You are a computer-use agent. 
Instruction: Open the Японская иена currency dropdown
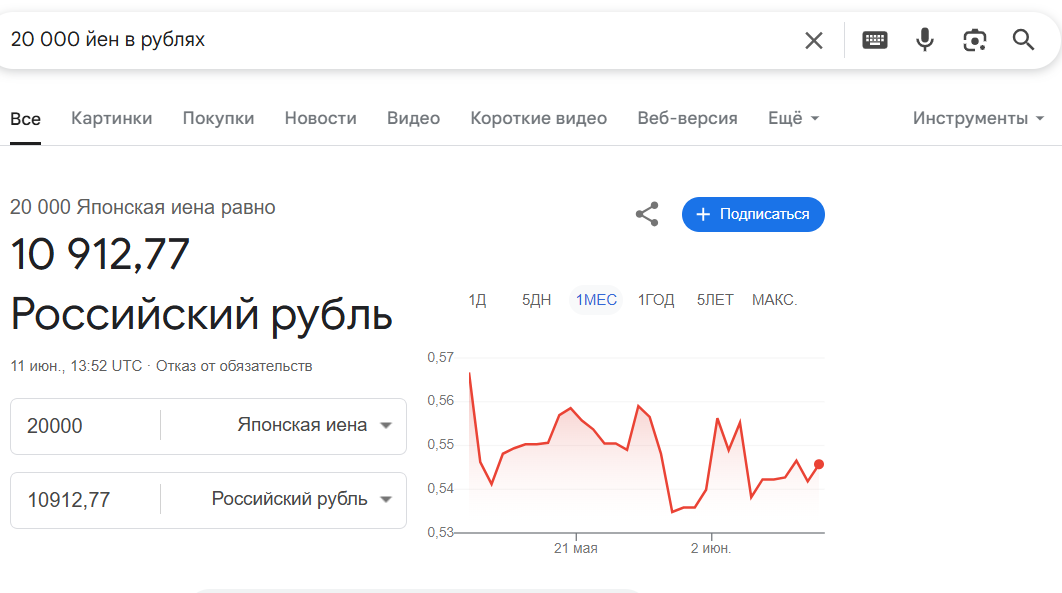tap(314, 425)
